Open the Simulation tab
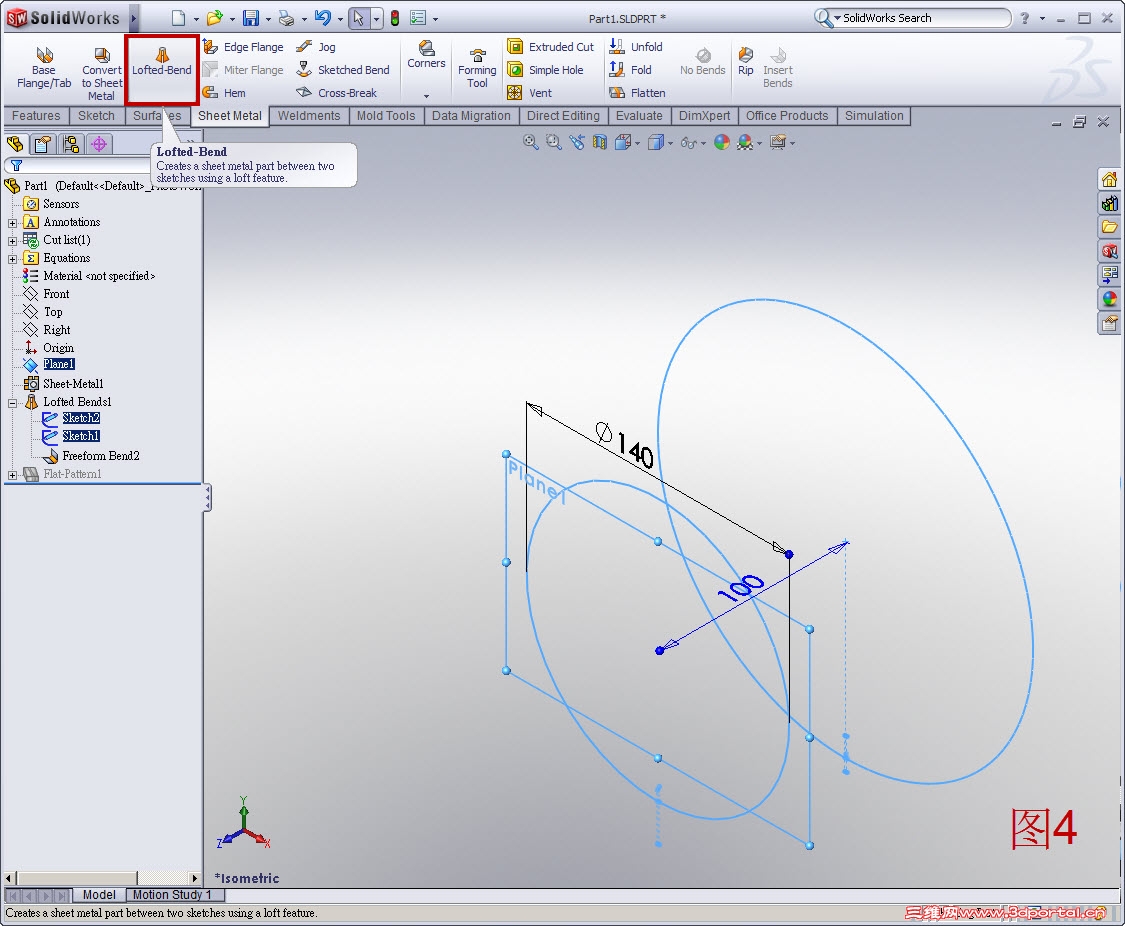This screenshot has height=926, width=1125. [874, 116]
